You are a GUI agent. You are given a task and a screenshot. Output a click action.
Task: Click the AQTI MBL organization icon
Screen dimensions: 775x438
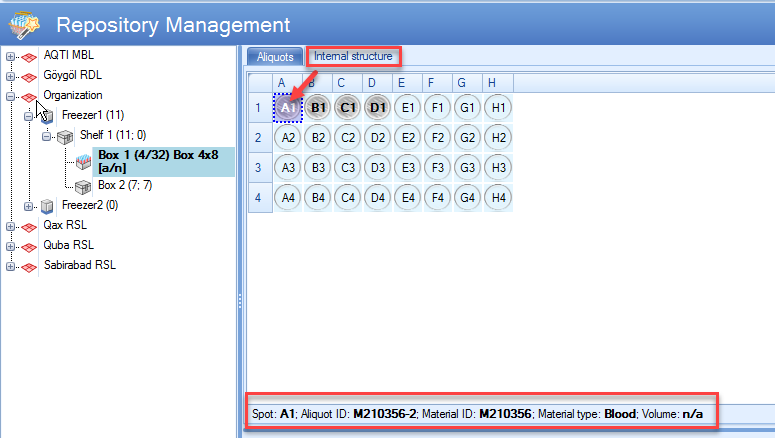coord(30,56)
